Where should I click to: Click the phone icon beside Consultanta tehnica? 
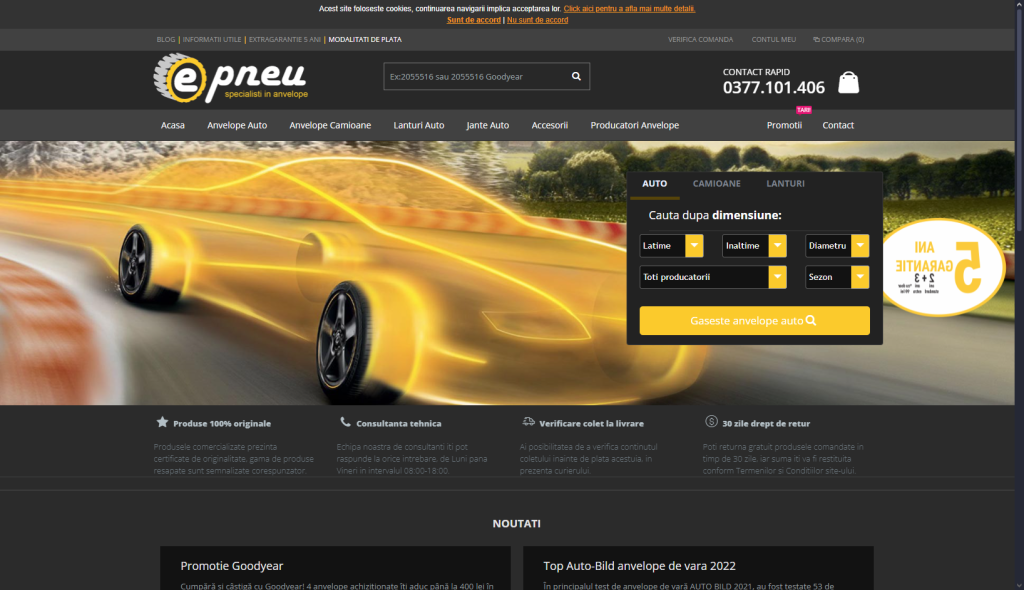(x=345, y=422)
